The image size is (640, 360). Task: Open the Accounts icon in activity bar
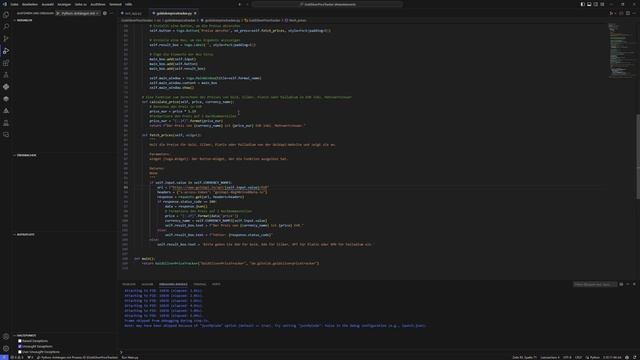(6, 337)
